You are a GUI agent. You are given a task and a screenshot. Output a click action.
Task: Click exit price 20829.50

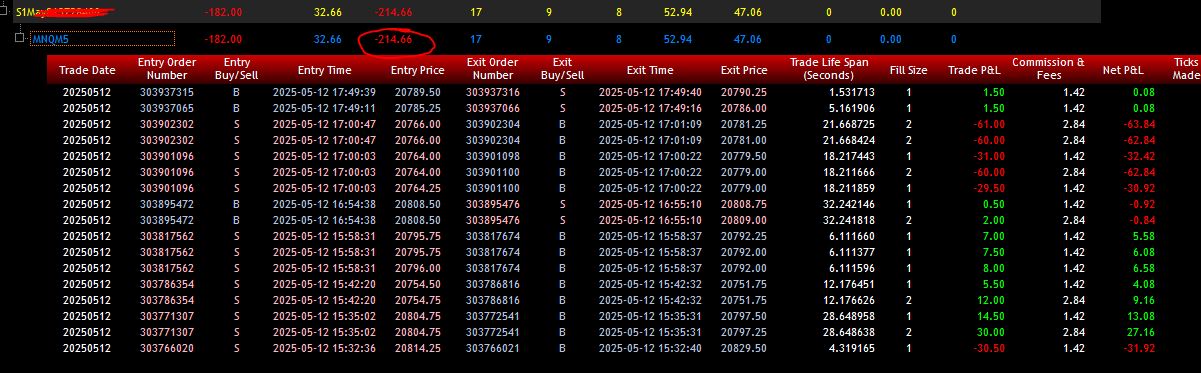744,347
